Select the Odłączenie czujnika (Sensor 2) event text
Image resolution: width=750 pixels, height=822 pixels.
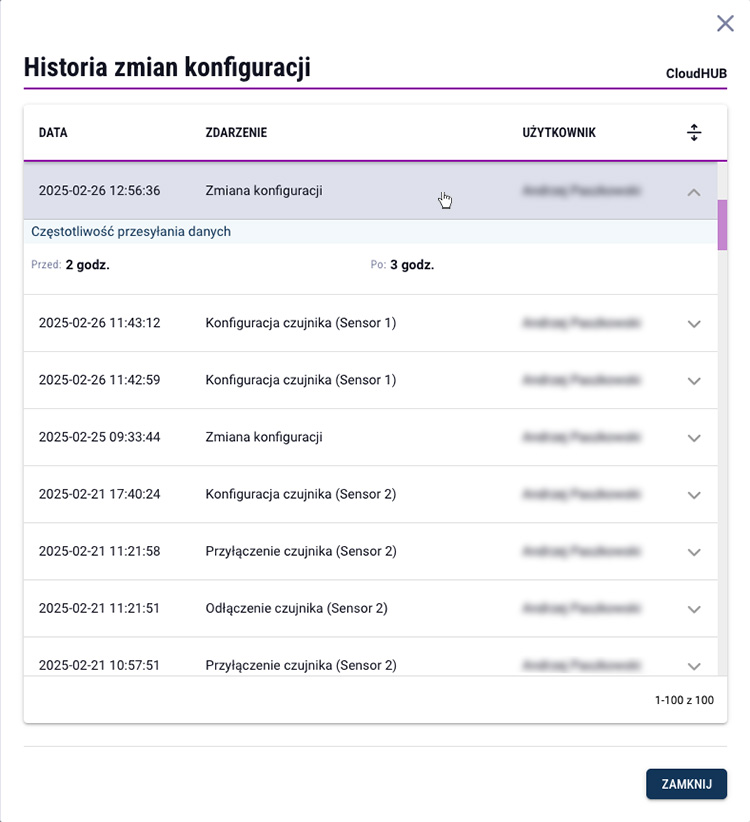(296, 608)
